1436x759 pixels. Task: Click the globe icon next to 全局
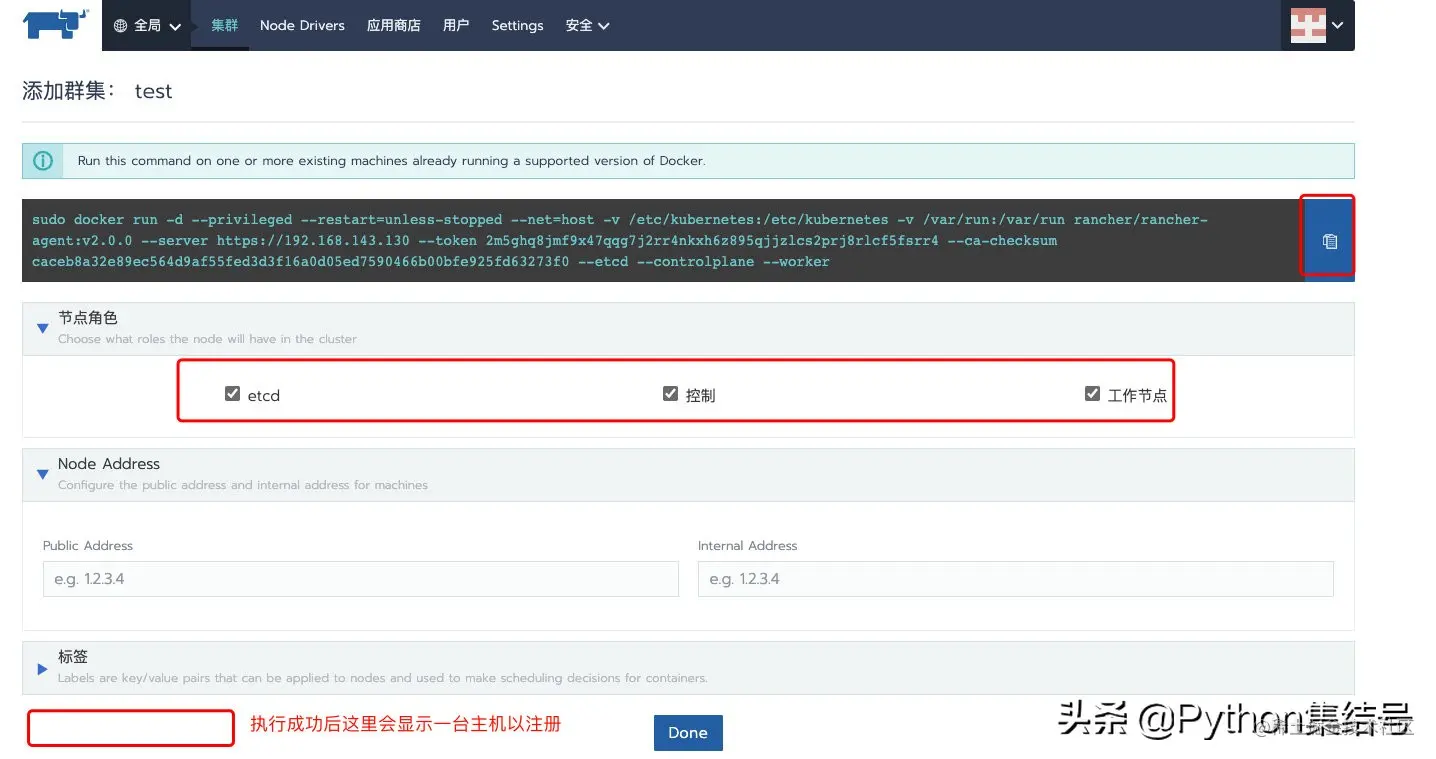pyautogui.click(x=121, y=25)
